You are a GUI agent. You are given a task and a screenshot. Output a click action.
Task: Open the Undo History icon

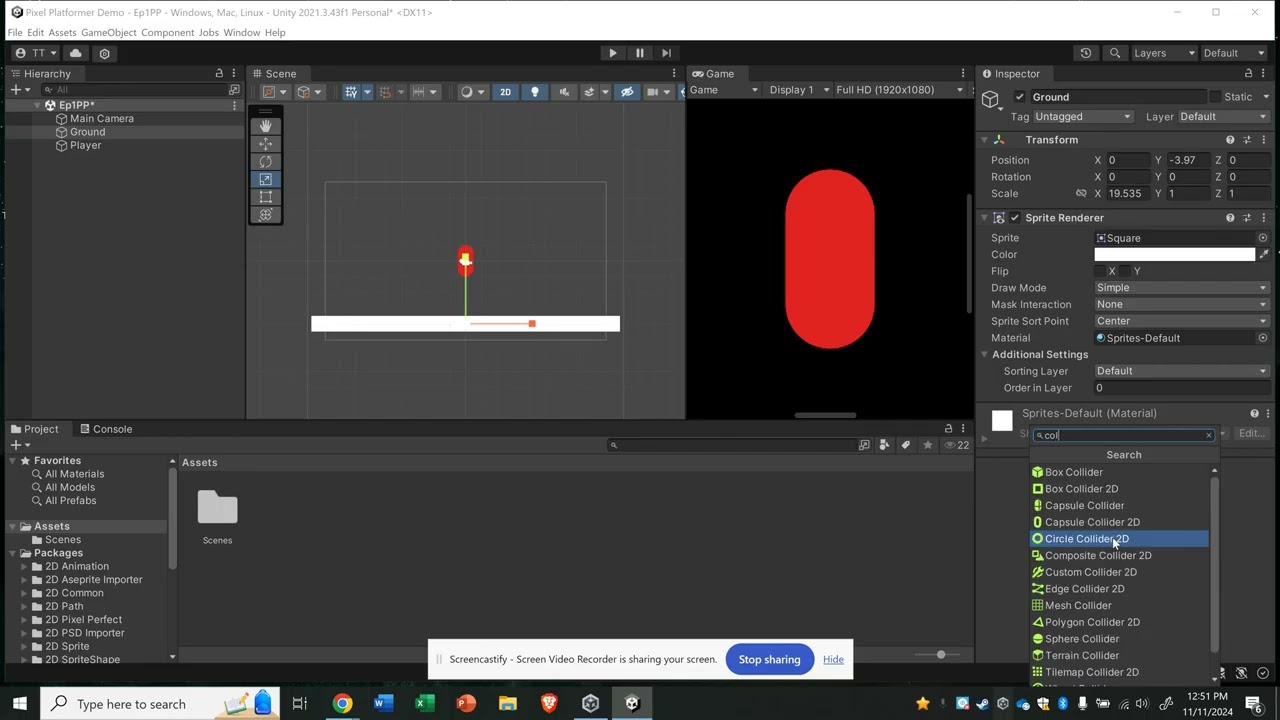click(1086, 53)
